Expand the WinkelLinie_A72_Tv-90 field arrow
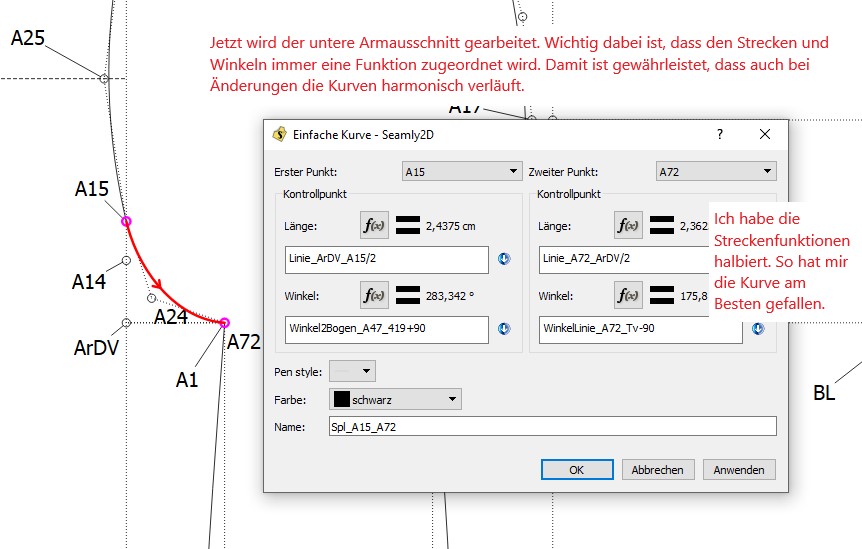This screenshot has width=862, height=549. pos(758,329)
